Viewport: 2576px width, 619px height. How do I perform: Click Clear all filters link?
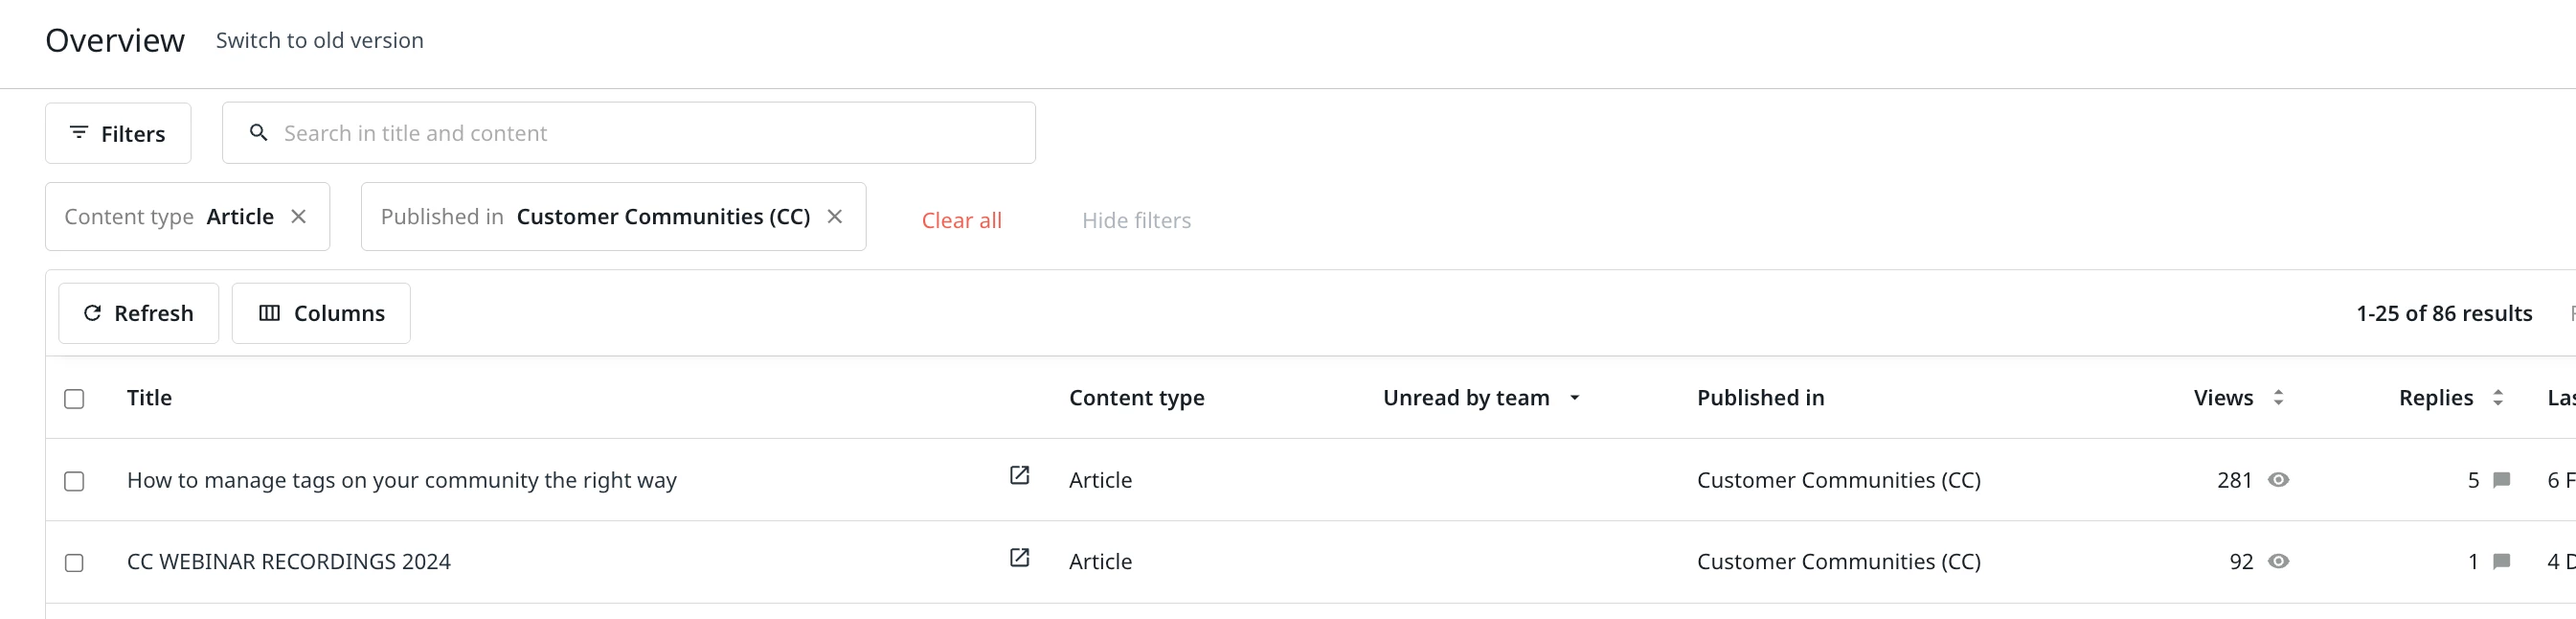pos(961,220)
